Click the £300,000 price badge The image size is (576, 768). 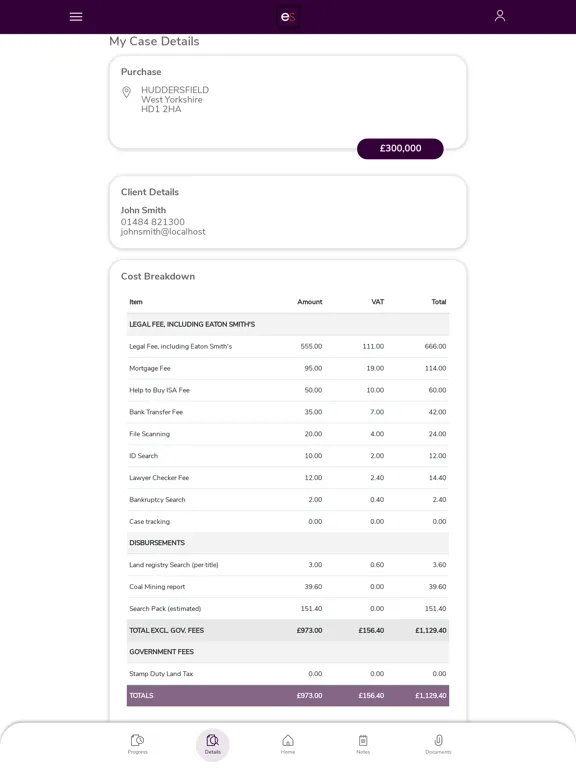coord(400,148)
